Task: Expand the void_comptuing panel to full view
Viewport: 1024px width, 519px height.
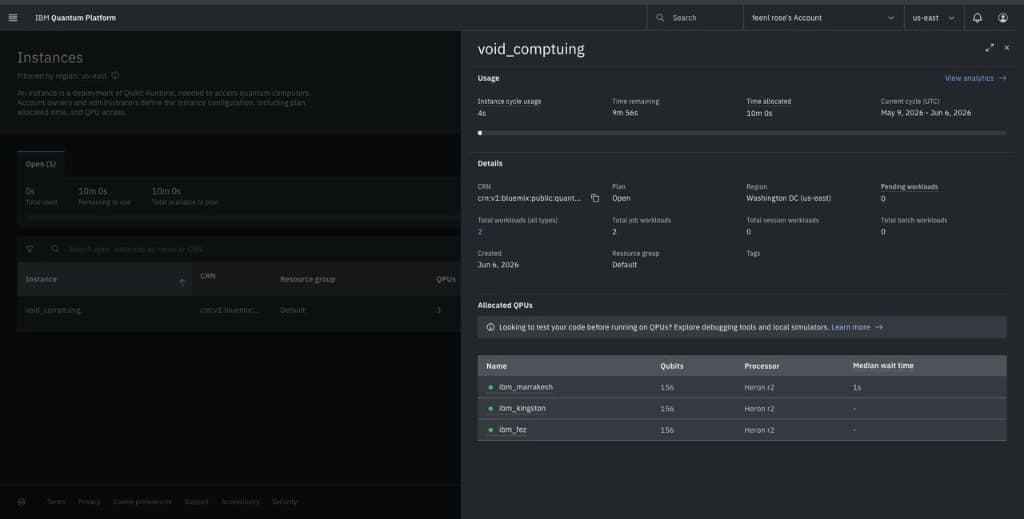Action: 989,48
